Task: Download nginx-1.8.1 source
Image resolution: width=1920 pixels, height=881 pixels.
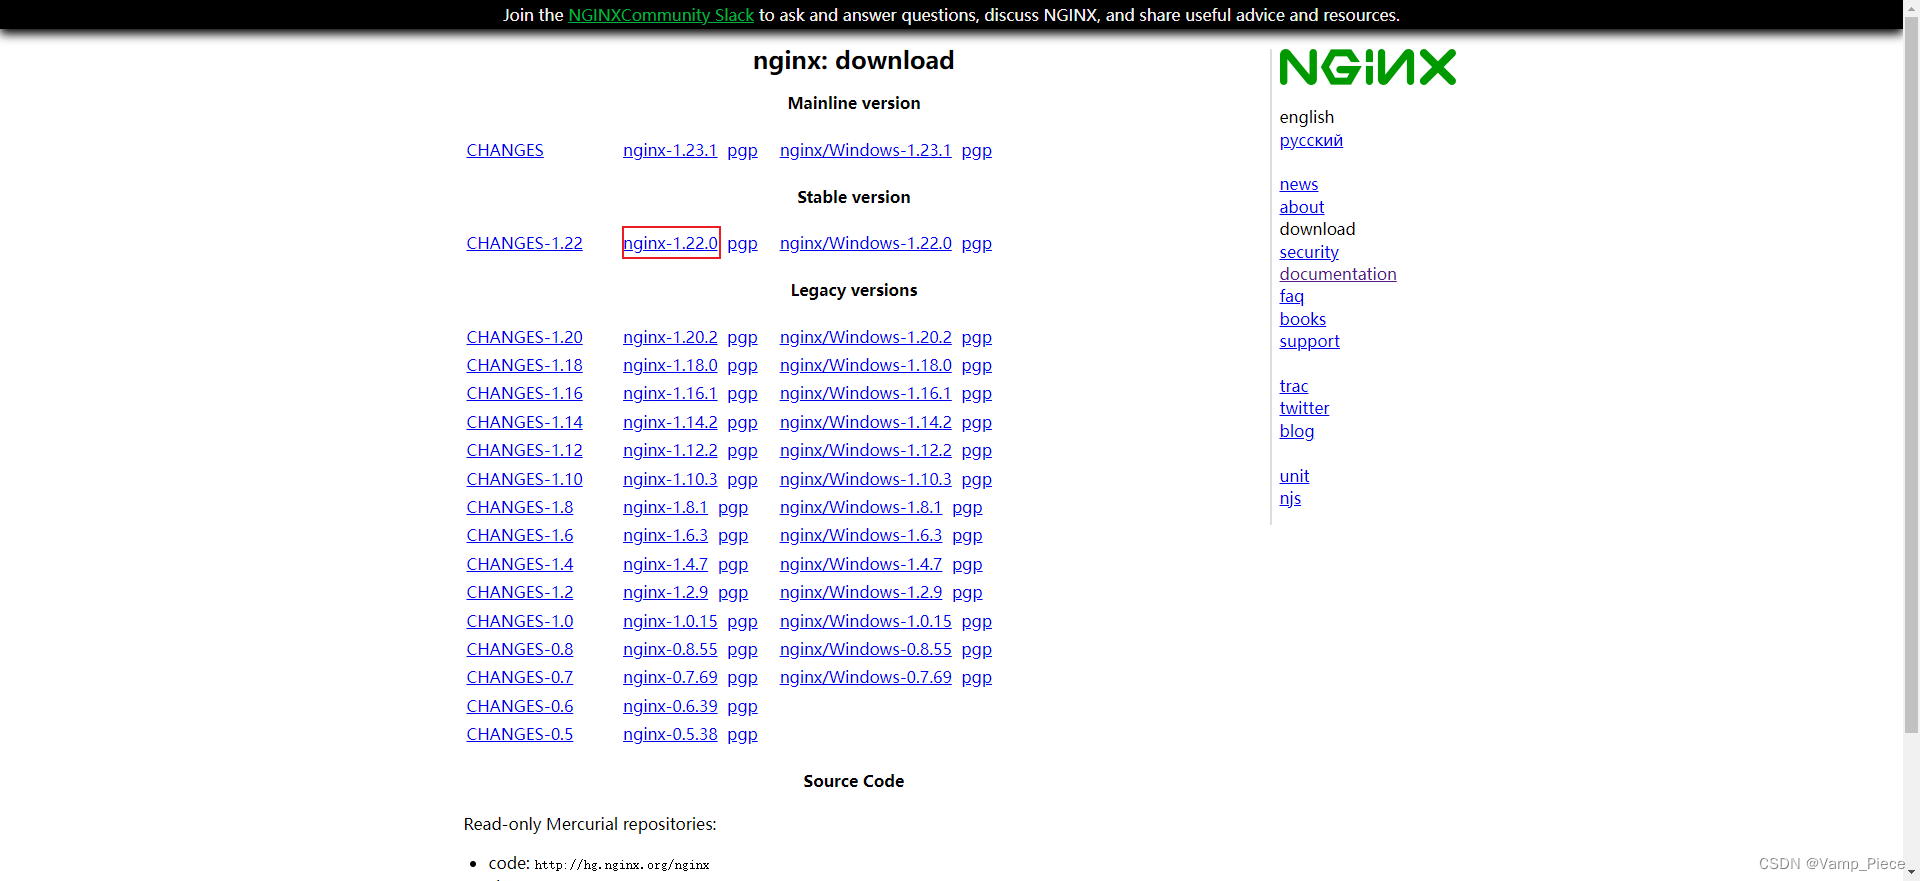Action: tap(665, 507)
